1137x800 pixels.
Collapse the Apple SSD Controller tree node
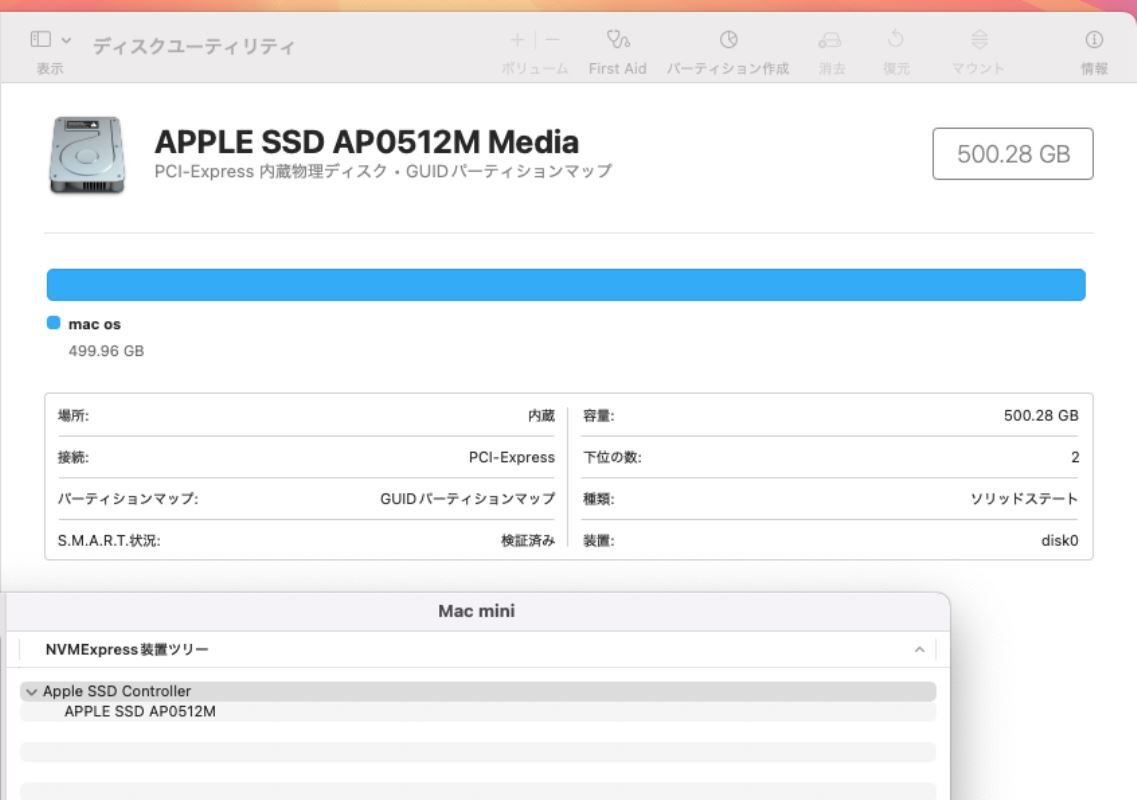click(31, 692)
